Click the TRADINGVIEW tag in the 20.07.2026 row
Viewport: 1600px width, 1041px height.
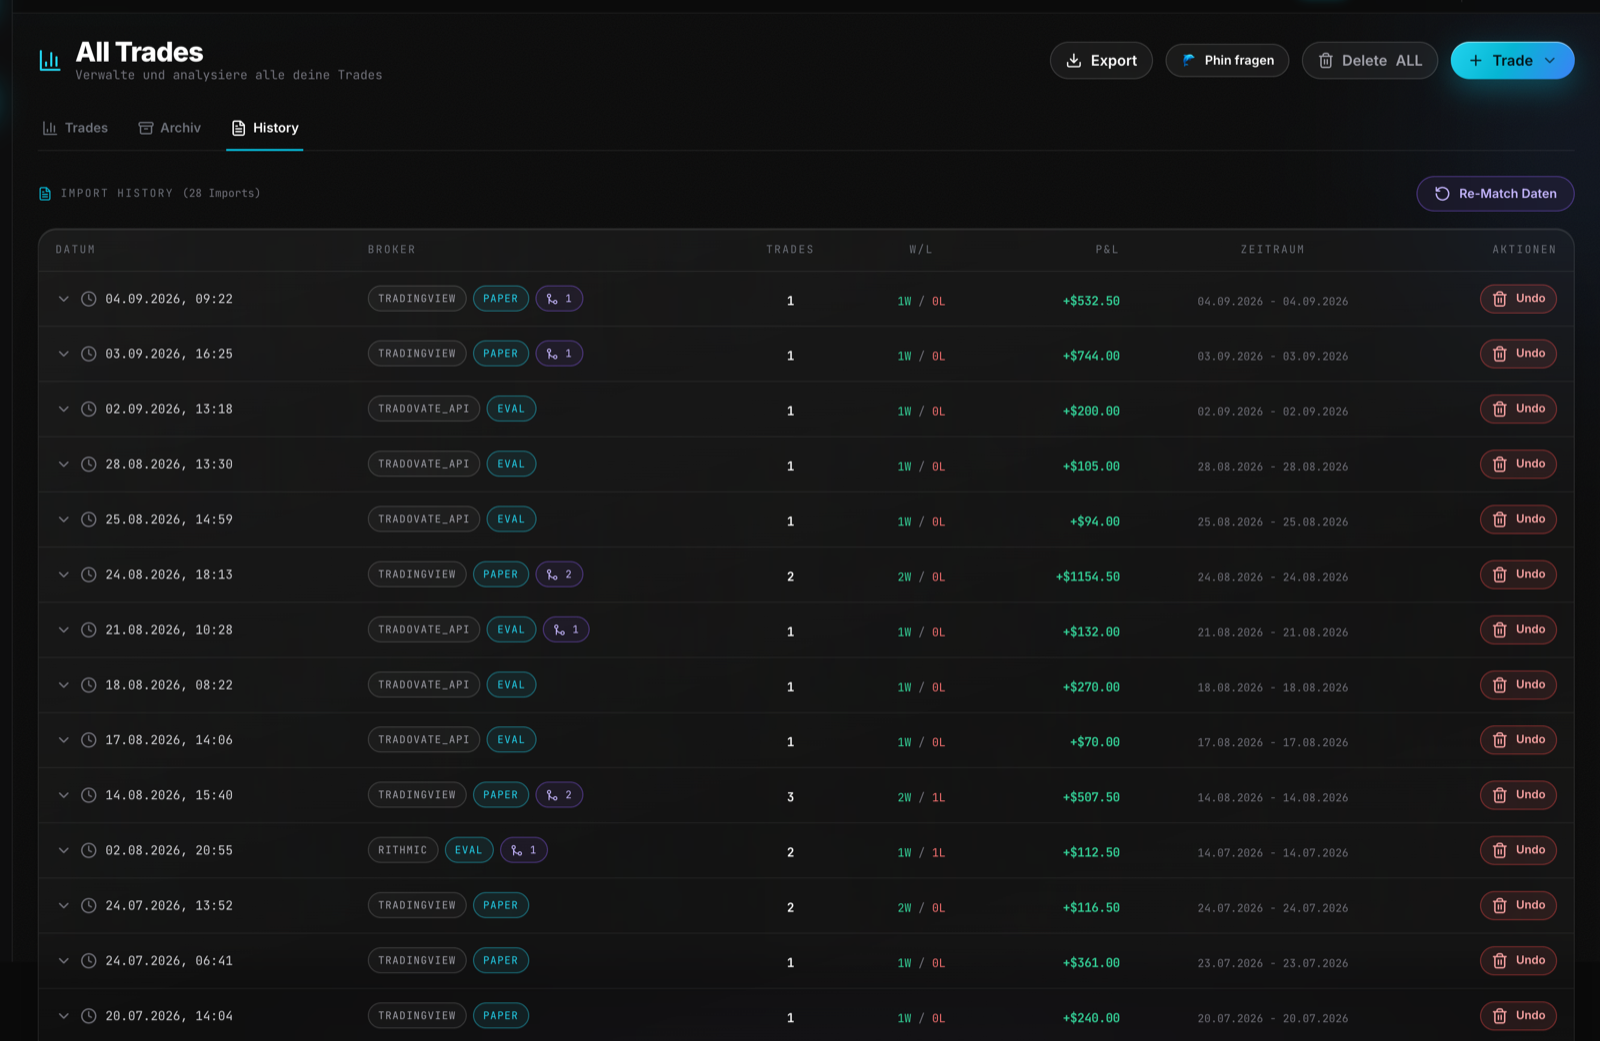(x=417, y=1016)
